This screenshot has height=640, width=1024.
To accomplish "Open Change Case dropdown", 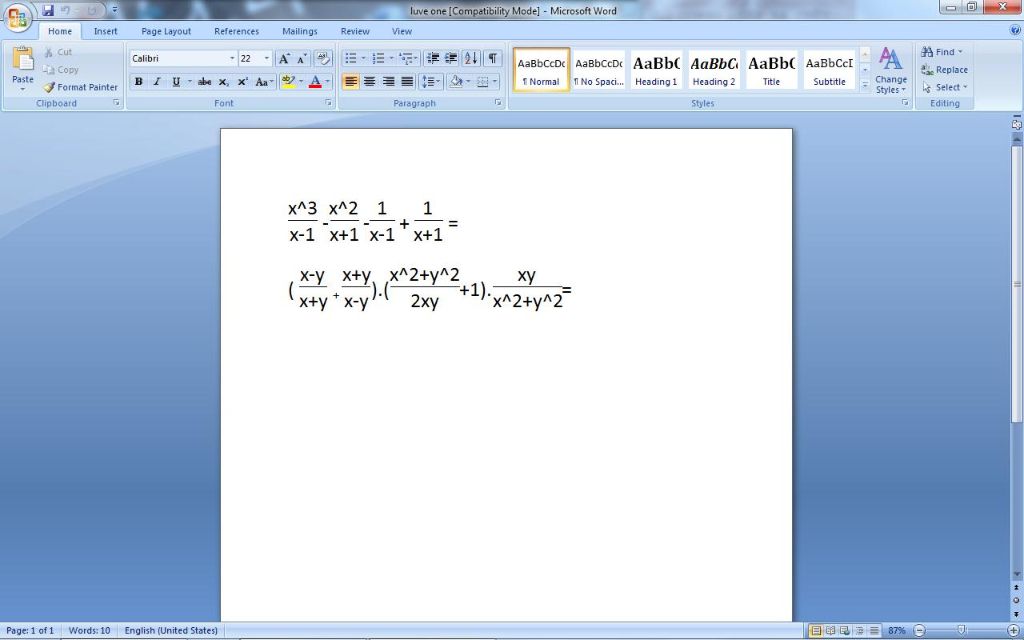I will point(263,82).
